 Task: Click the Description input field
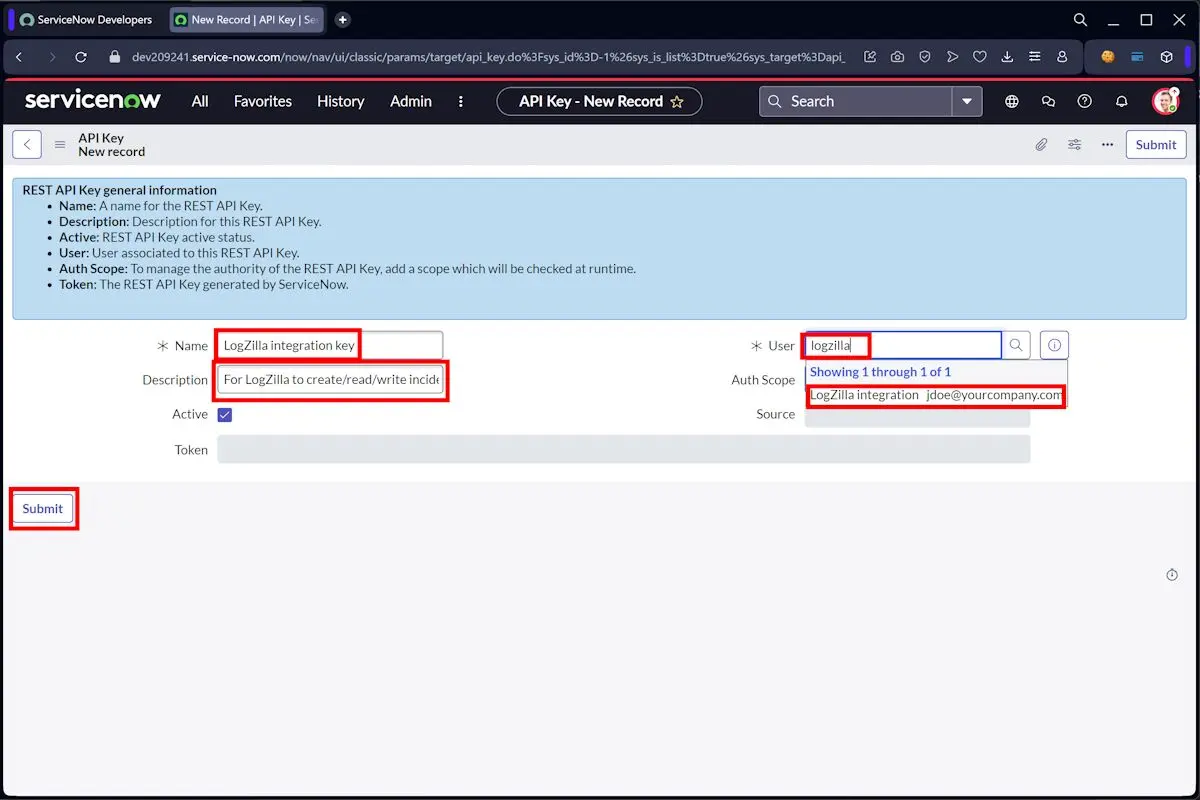(x=330, y=380)
